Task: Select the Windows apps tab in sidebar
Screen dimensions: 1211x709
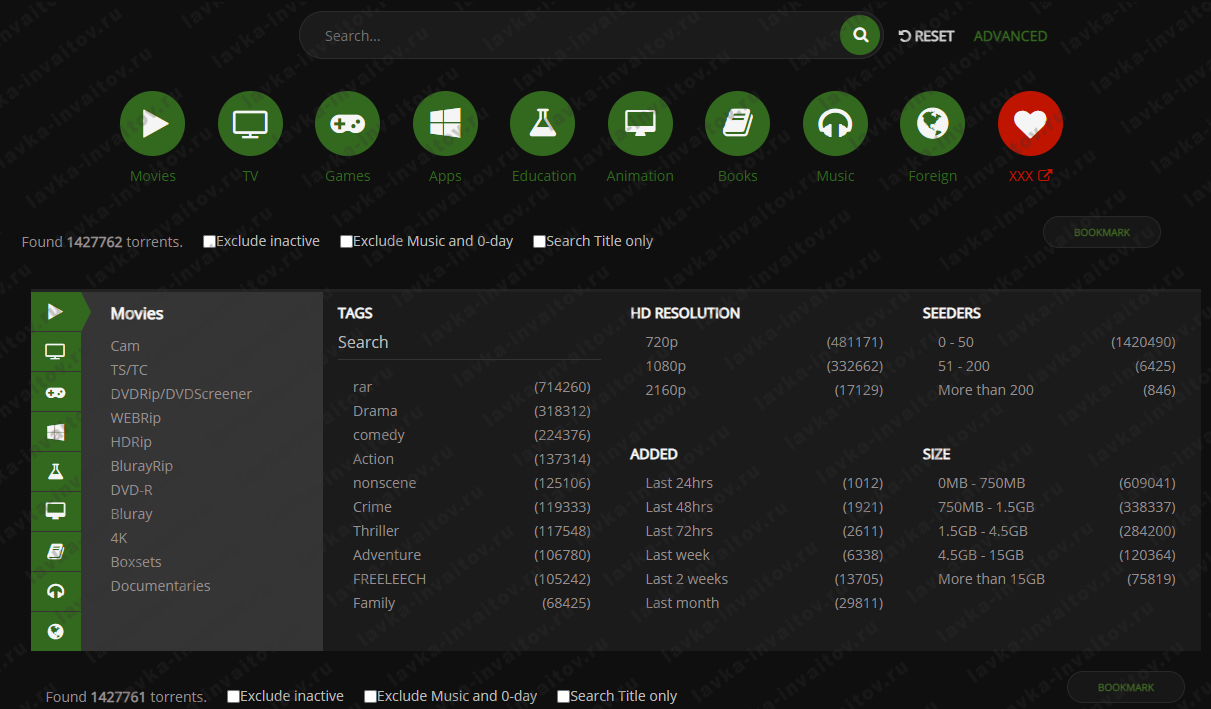Action: coord(56,432)
